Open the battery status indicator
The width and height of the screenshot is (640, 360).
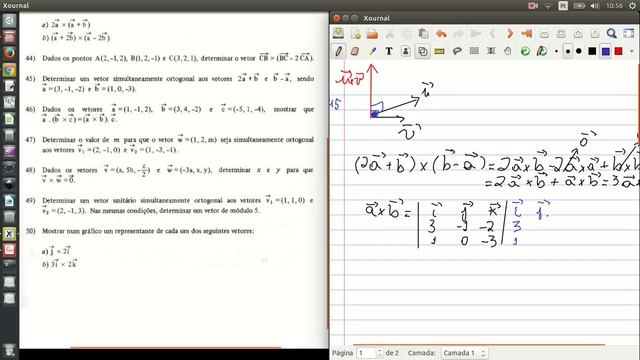tap(579, 6)
